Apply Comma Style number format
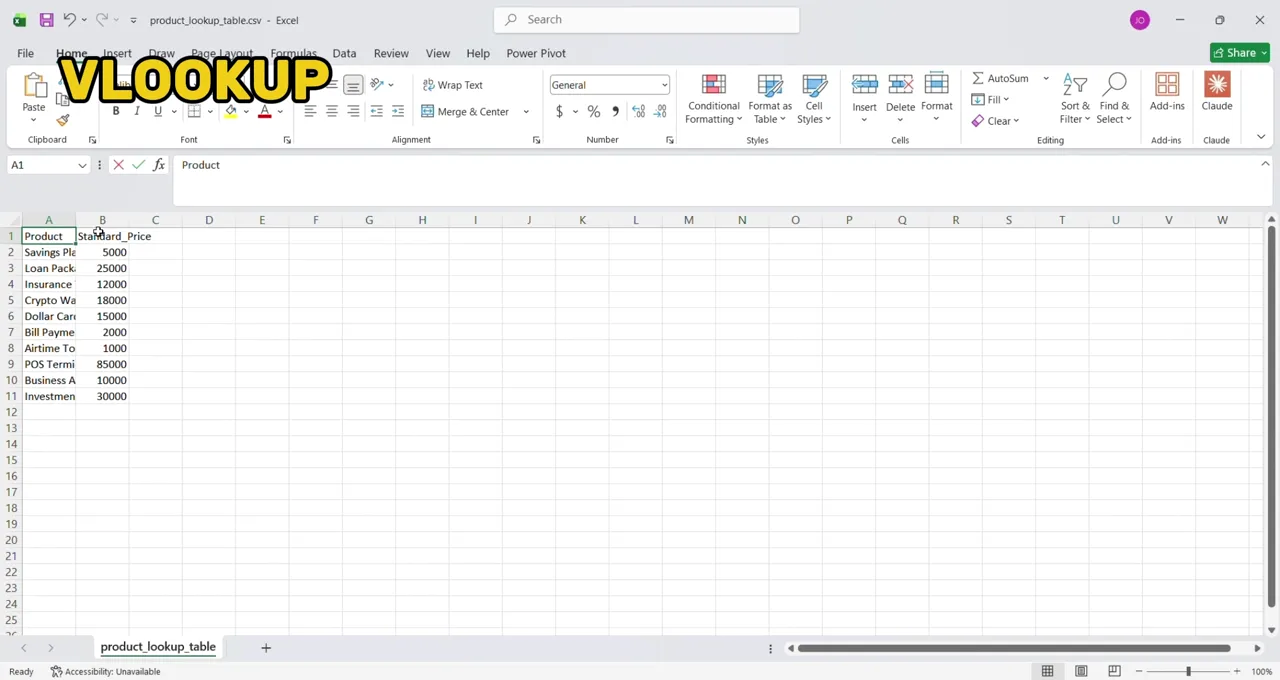Screen dimensions: 1280x680 [x=615, y=111]
